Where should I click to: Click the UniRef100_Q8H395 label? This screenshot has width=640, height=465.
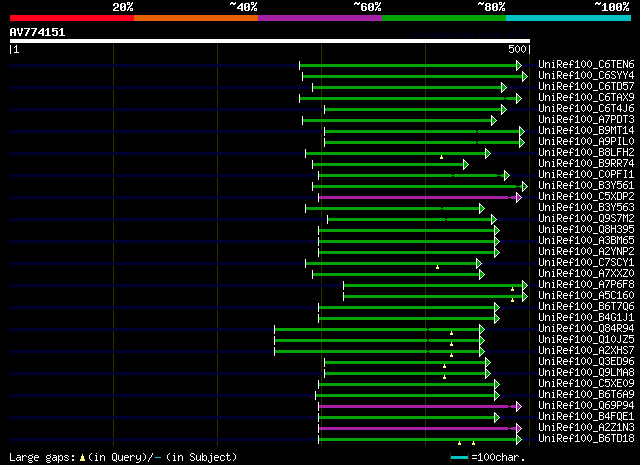pyautogui.click(x=586, y=230)
